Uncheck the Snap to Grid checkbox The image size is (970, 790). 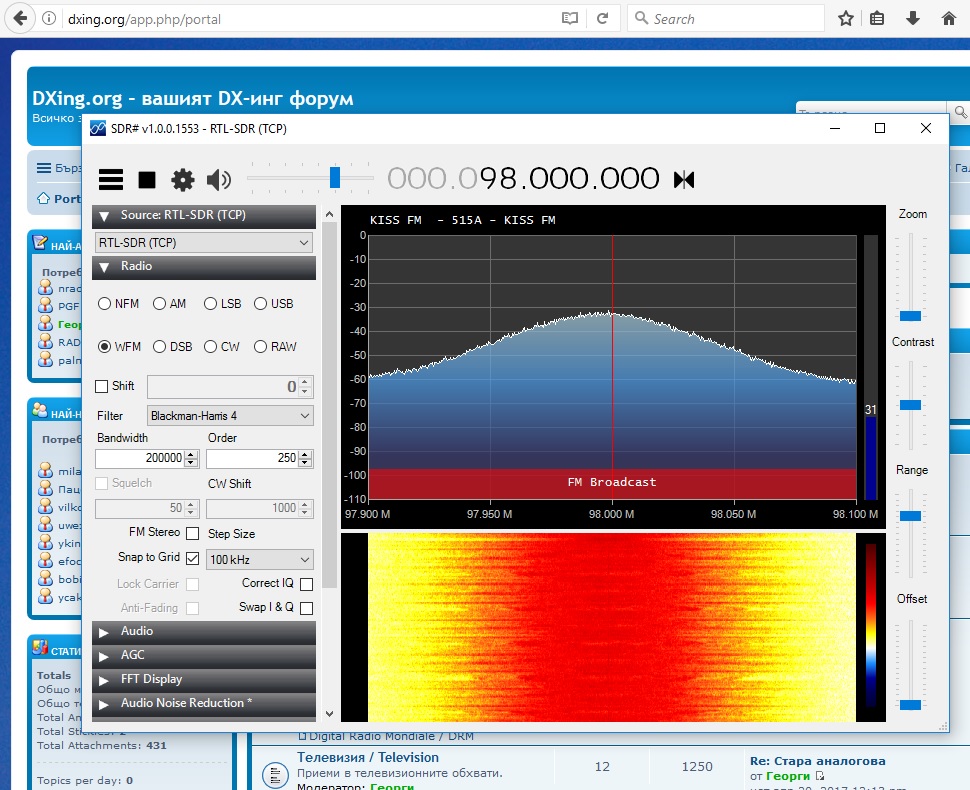click(192, 559)
